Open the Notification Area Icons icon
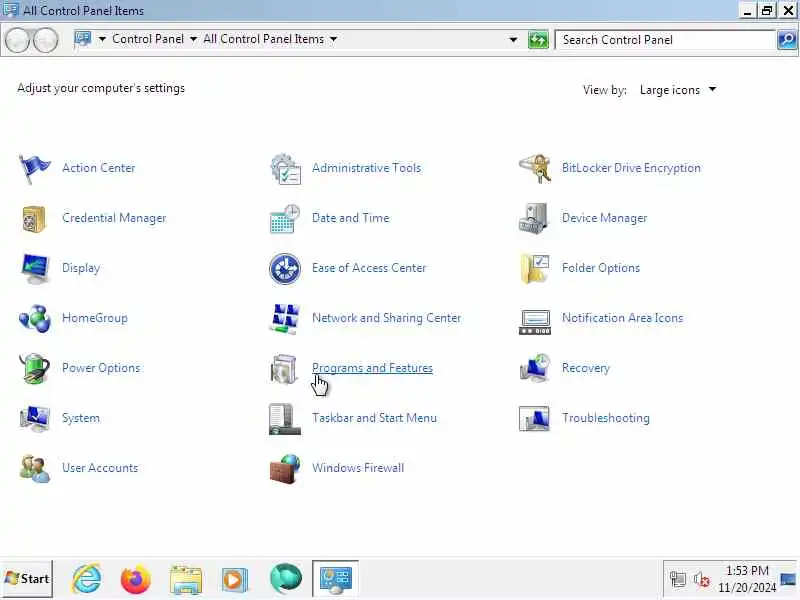The width and height of the screenshot is (800, 600). 535,321
